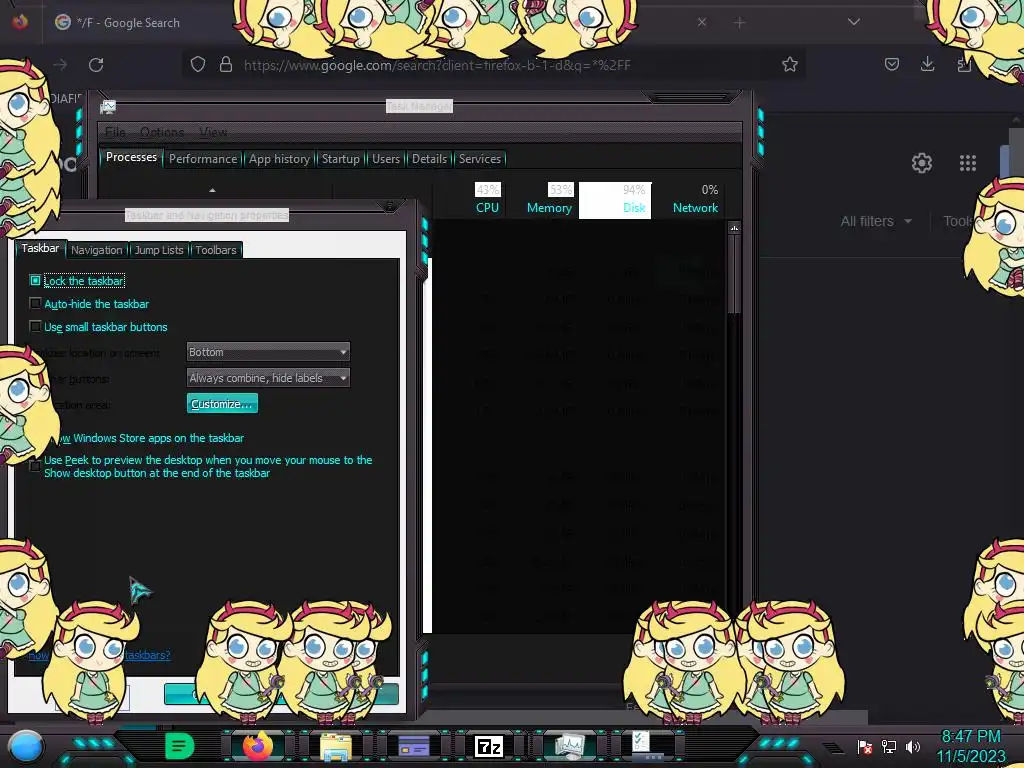The width and height of the screenshot is (1024, 768).
Task: Switch to the Jump Lists tab
Action: pos(159,250)
